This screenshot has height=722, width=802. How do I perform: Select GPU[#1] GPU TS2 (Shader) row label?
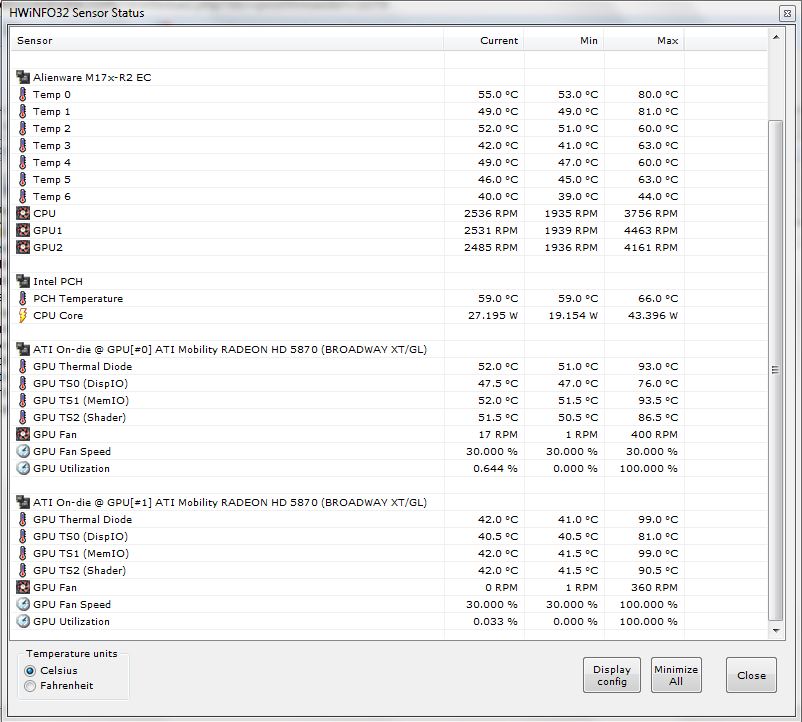point(79,570)
